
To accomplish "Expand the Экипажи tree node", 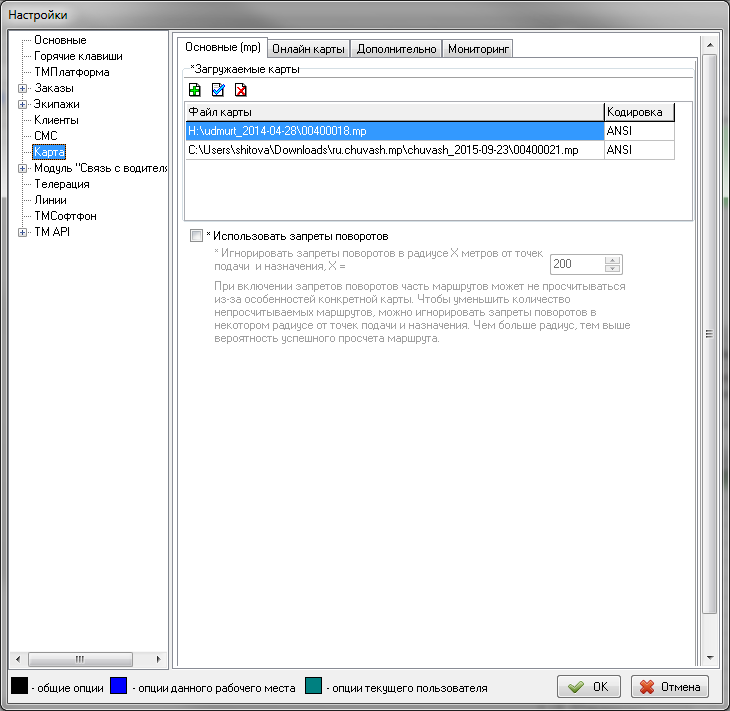I will (x=23, y=104).
